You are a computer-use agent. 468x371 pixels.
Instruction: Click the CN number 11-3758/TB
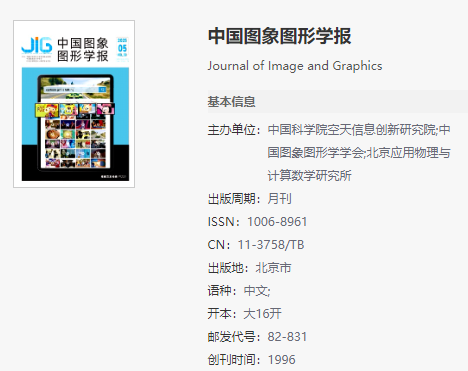pyautogui.click(x=271, y=245)
